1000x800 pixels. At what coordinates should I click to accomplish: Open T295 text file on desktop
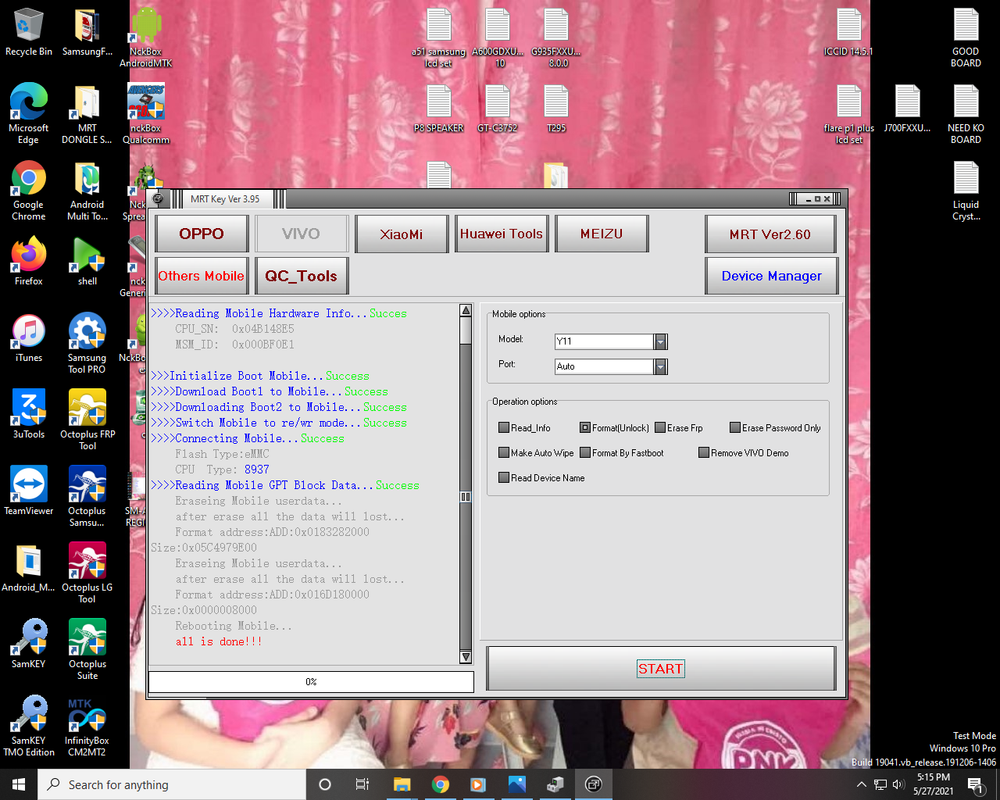pos(556,108)
